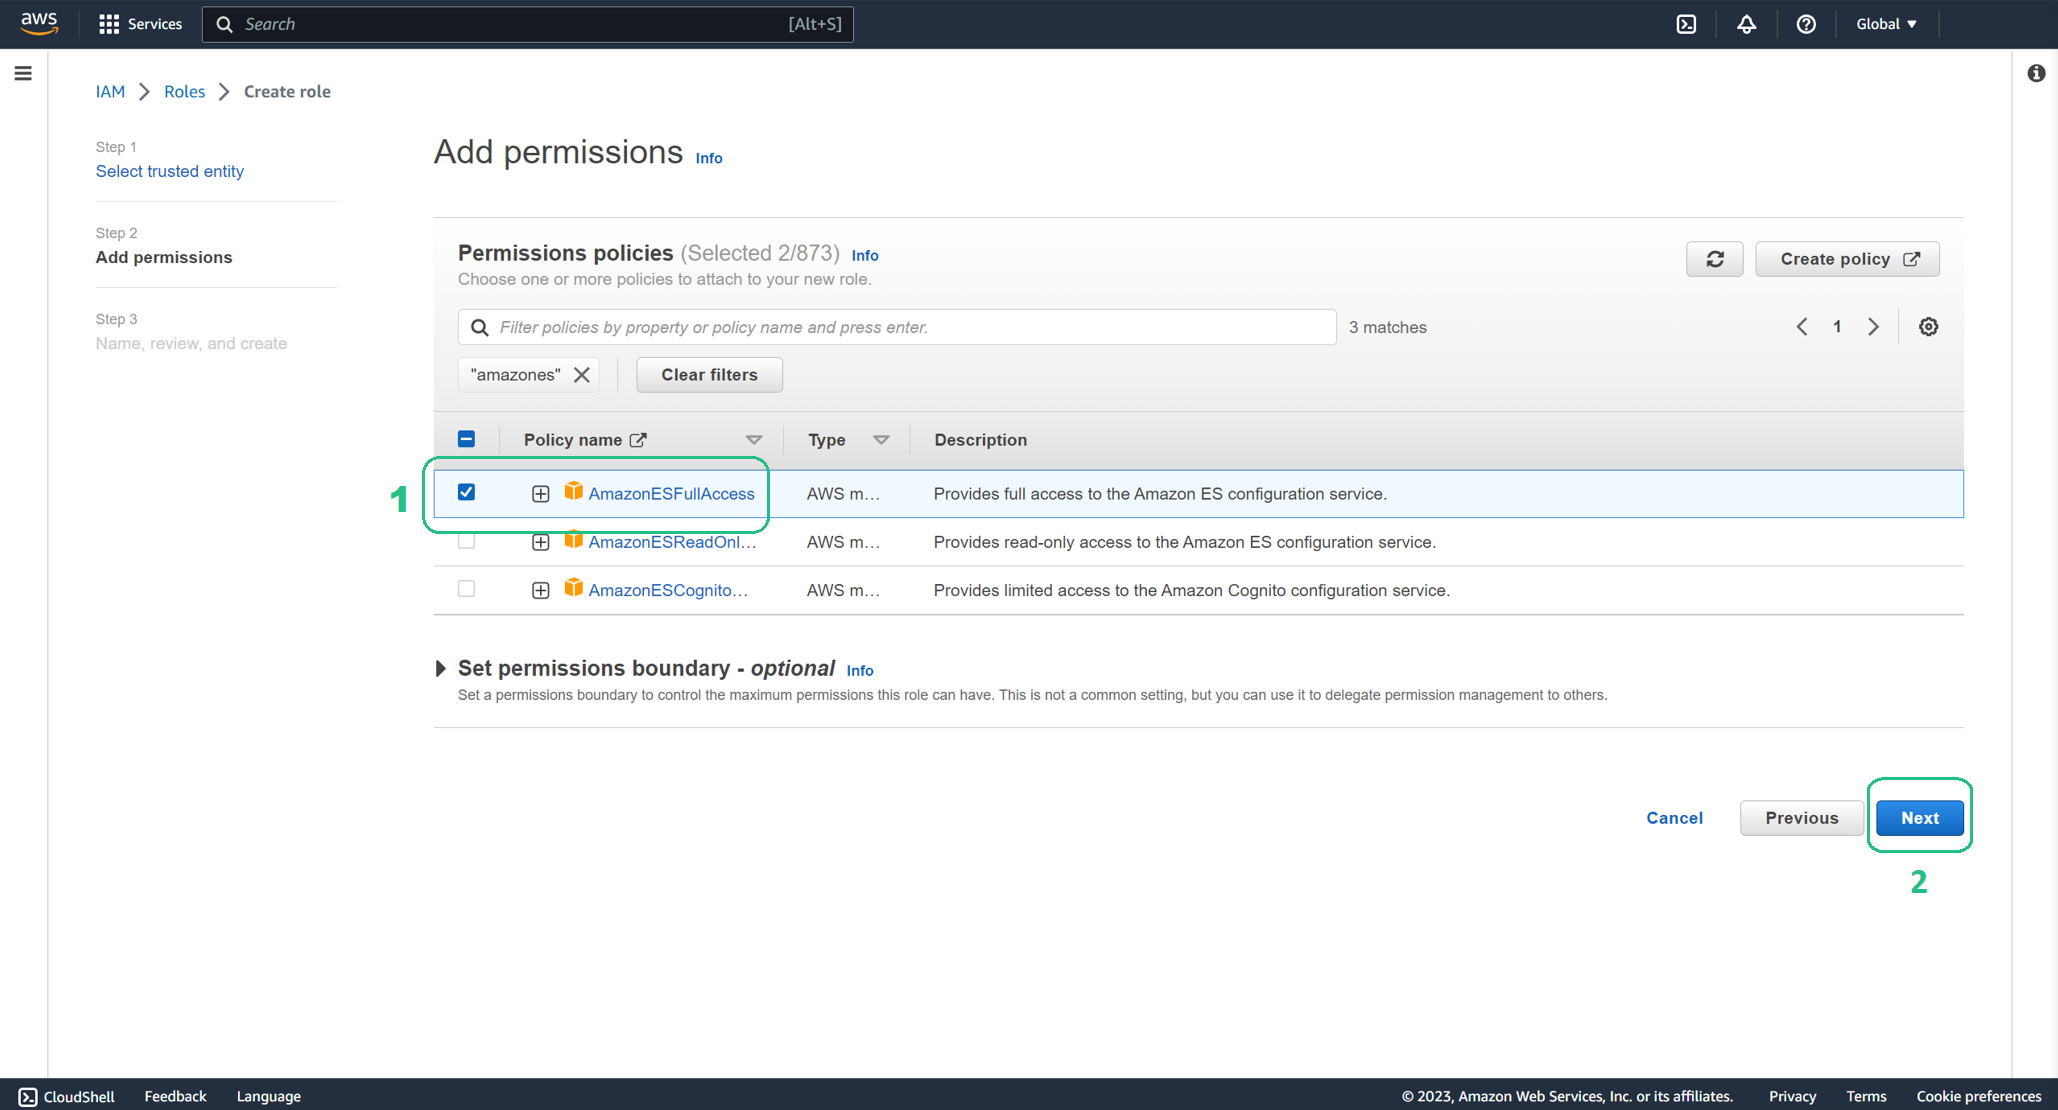Open Terms link in footer

[x=1866, y=1096]
